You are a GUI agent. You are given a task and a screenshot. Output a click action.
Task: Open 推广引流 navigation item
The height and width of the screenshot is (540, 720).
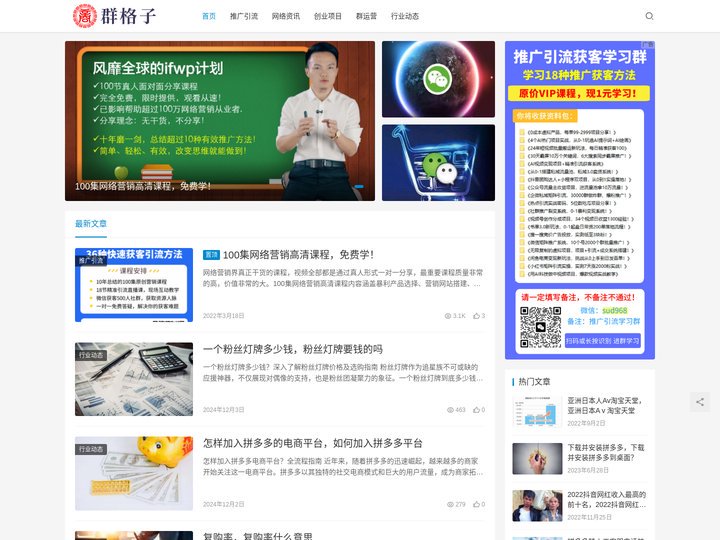pyautogui.click(x=244, y=16)
